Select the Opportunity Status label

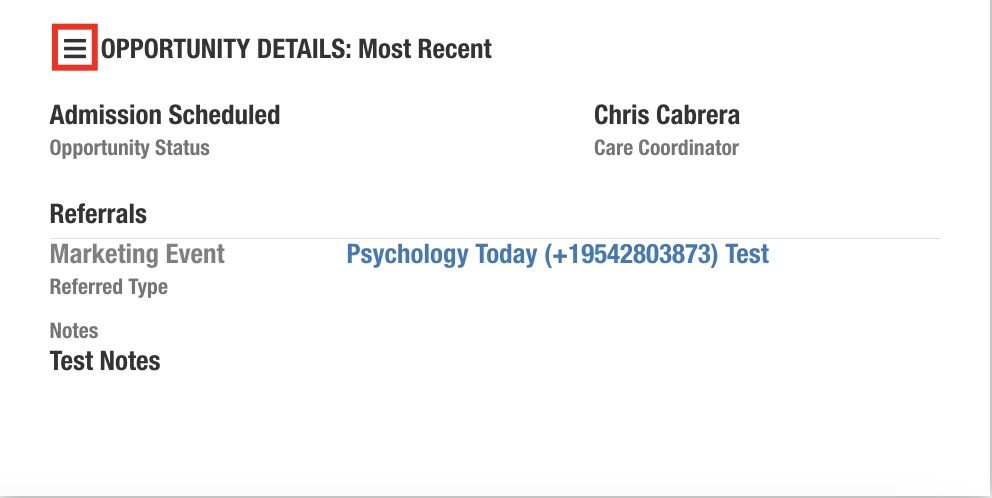[x=130, y=148]
